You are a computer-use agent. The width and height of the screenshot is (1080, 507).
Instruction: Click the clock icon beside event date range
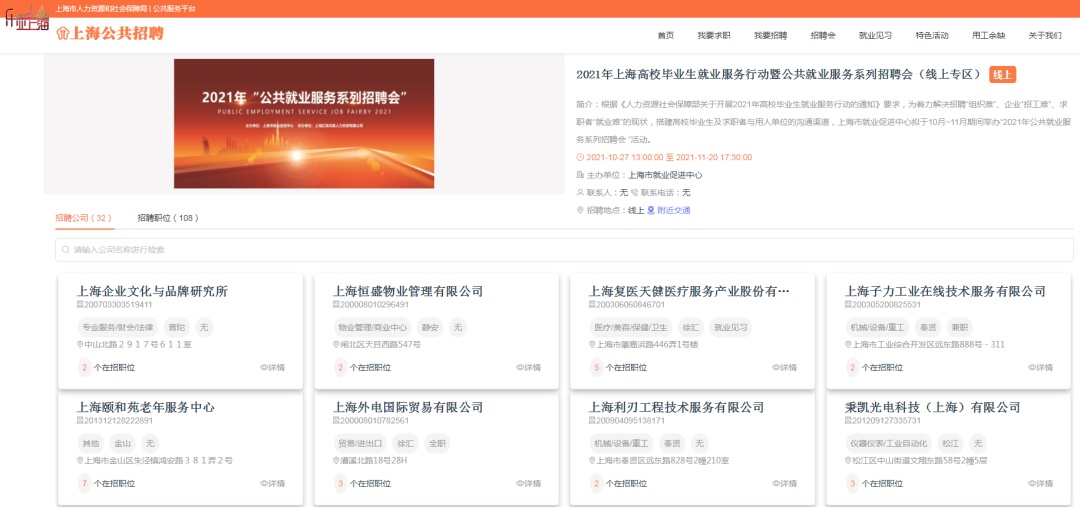580,158
